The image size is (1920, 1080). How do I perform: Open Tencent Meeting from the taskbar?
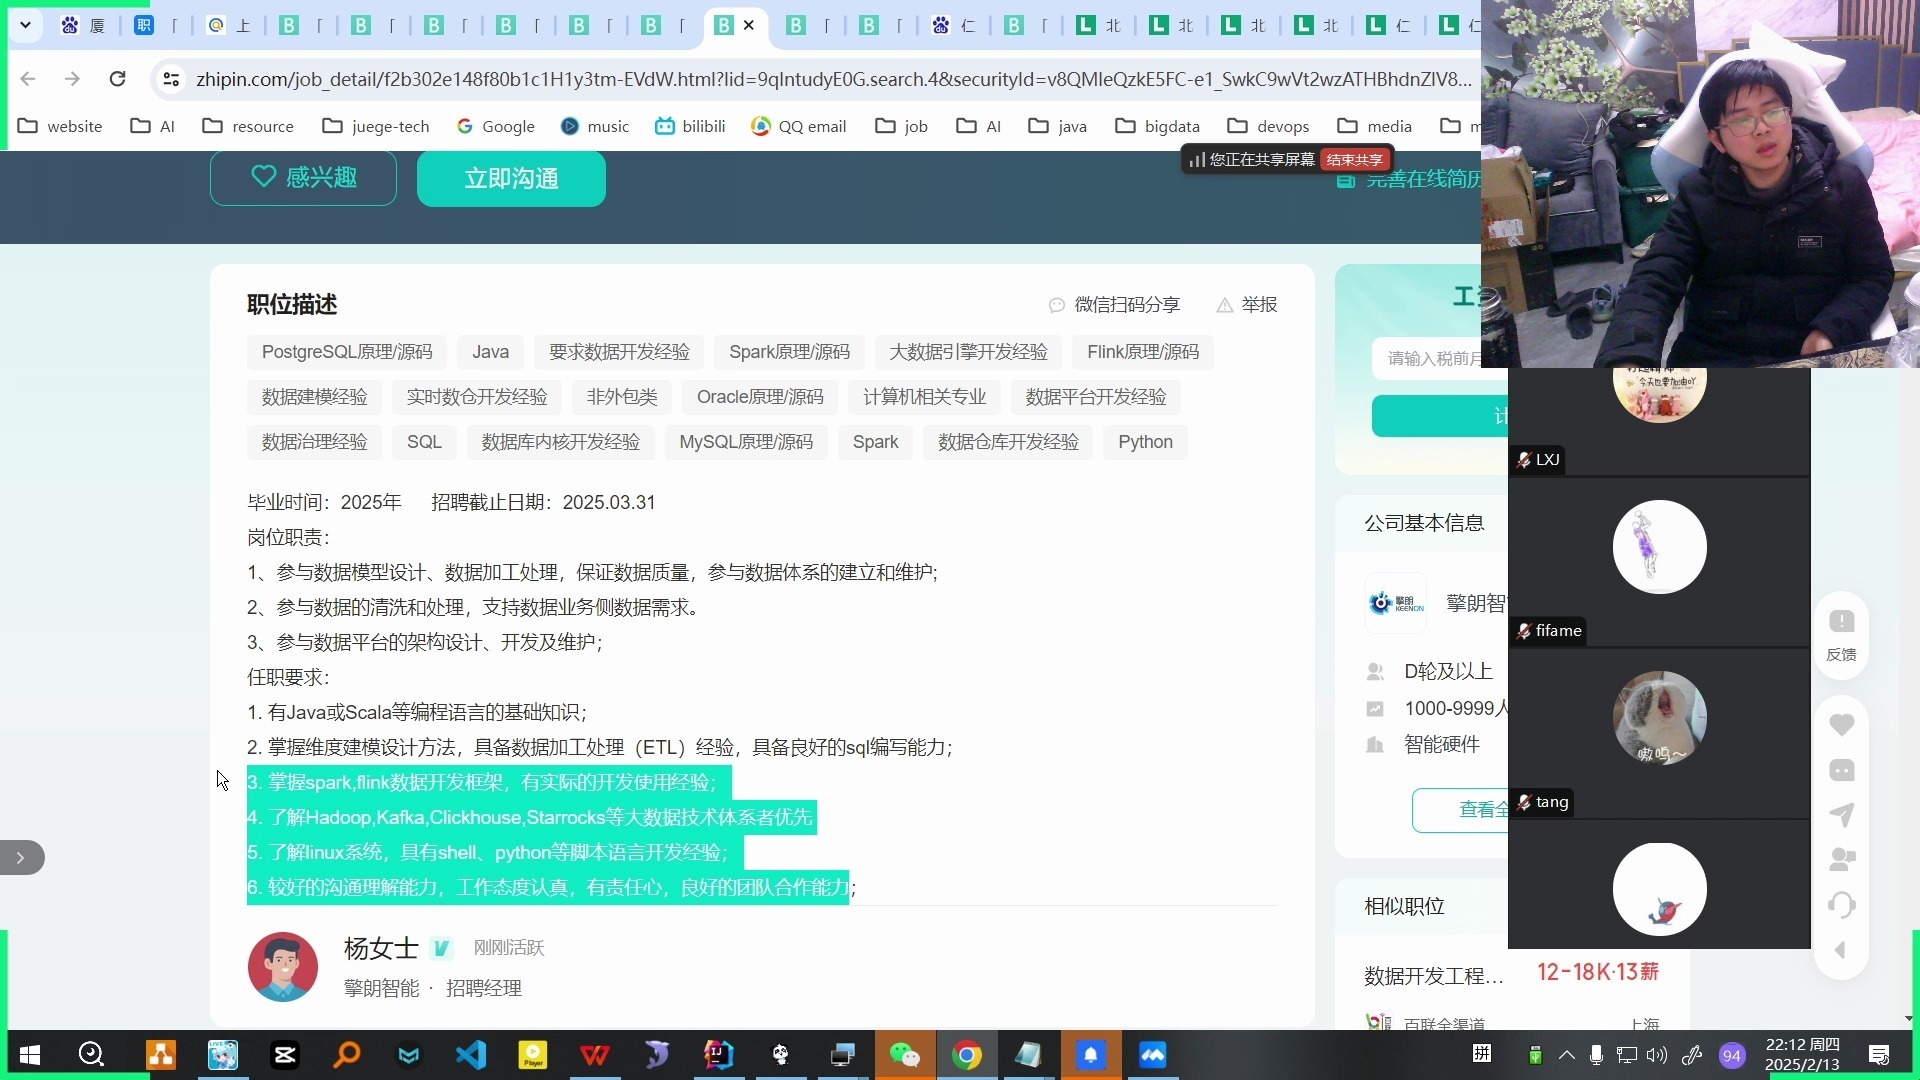coord(1153,1055)
